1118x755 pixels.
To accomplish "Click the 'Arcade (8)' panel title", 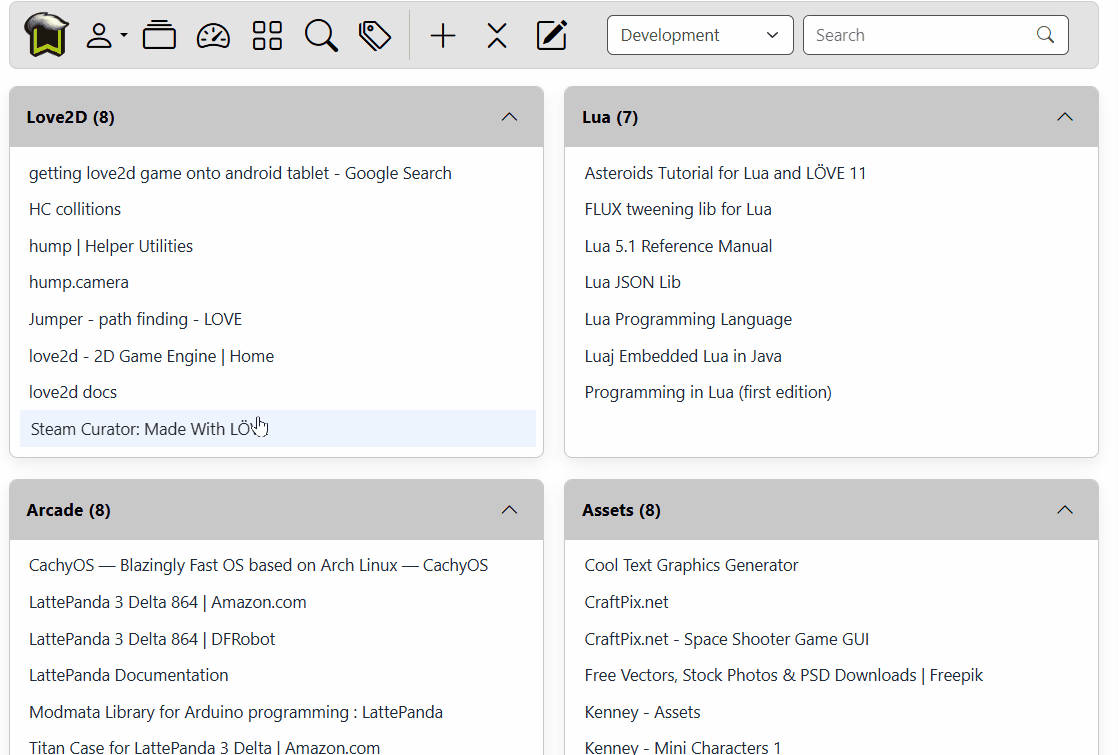I will 68,510.
